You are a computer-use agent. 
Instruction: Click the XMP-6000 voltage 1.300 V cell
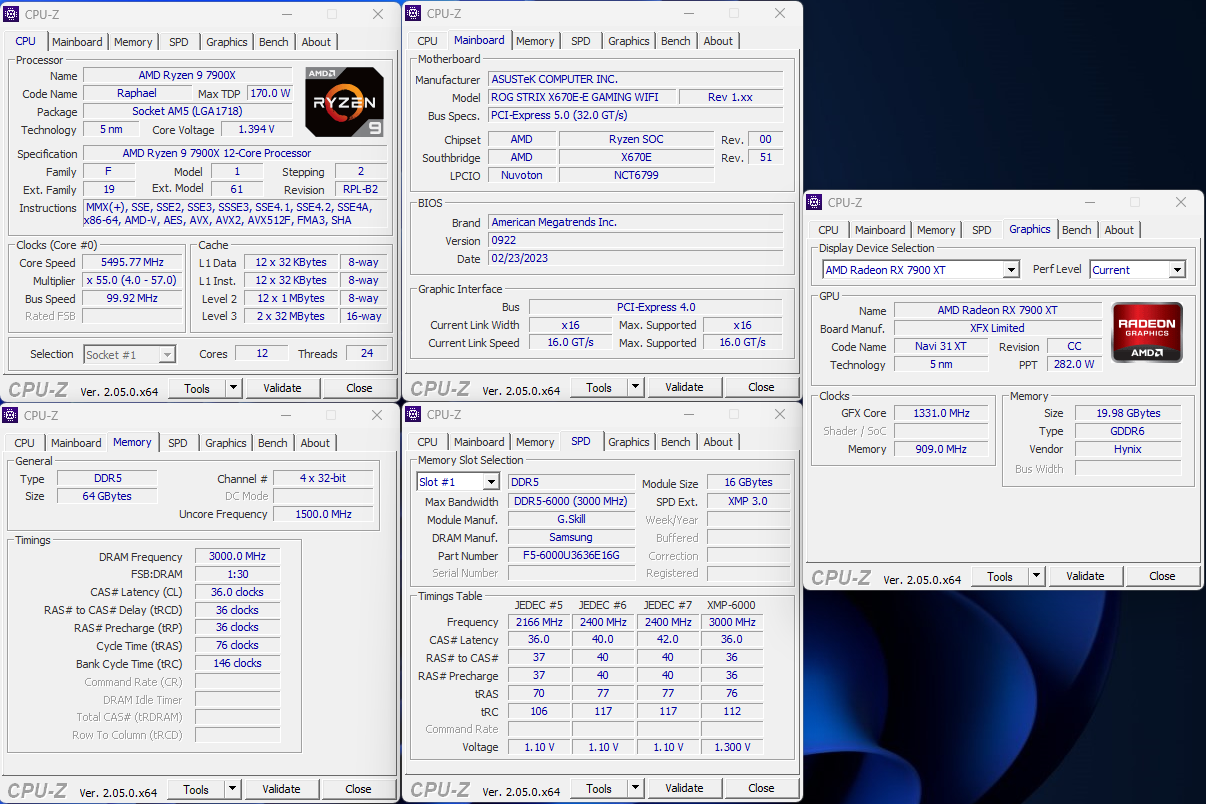pyautogui.click(x=732, y=747)
